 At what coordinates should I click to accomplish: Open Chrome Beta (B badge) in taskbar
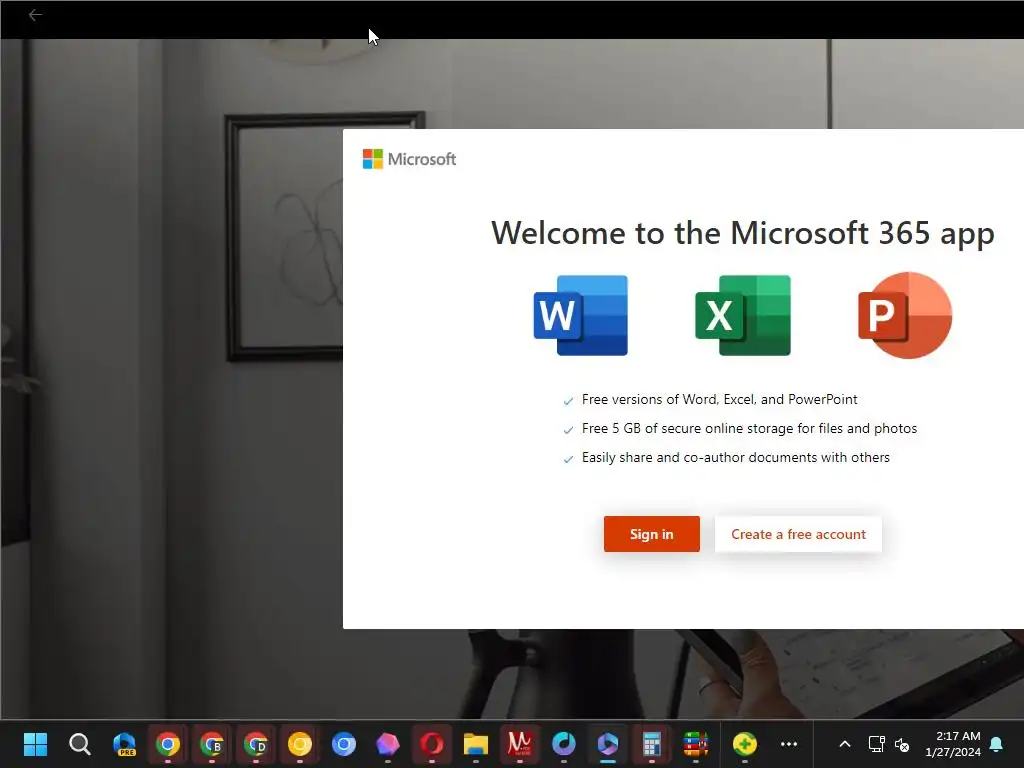pyautogui.click(x=212, y=744)
